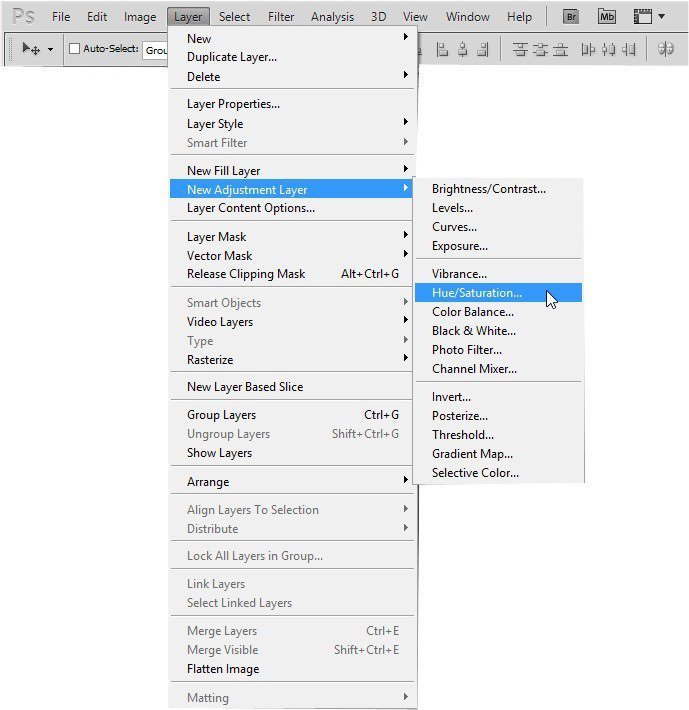Screen dimensions: 689x710
Task: Click the View Extras filmstrip icon
Action: tap(642, 17)
